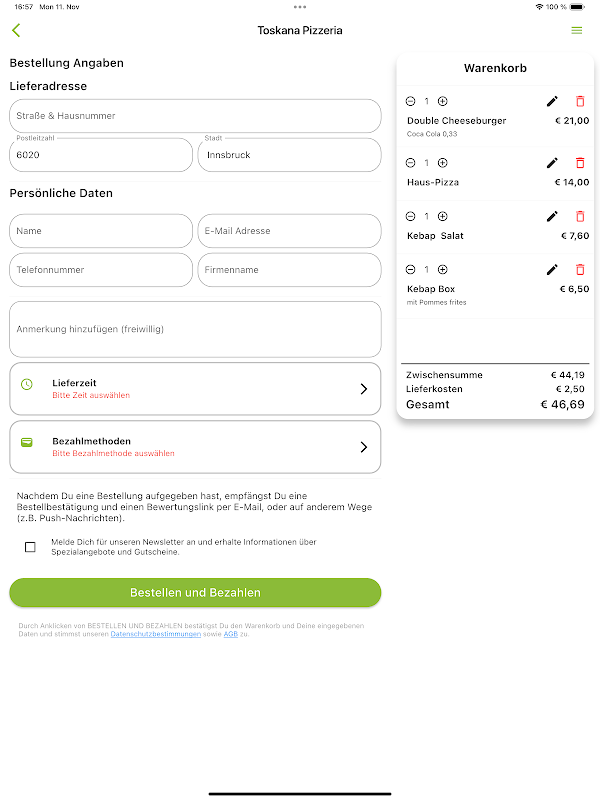Edit the Kebap Box item
Image resolution: width=600 pixels, height=800 pixels.
552,269
